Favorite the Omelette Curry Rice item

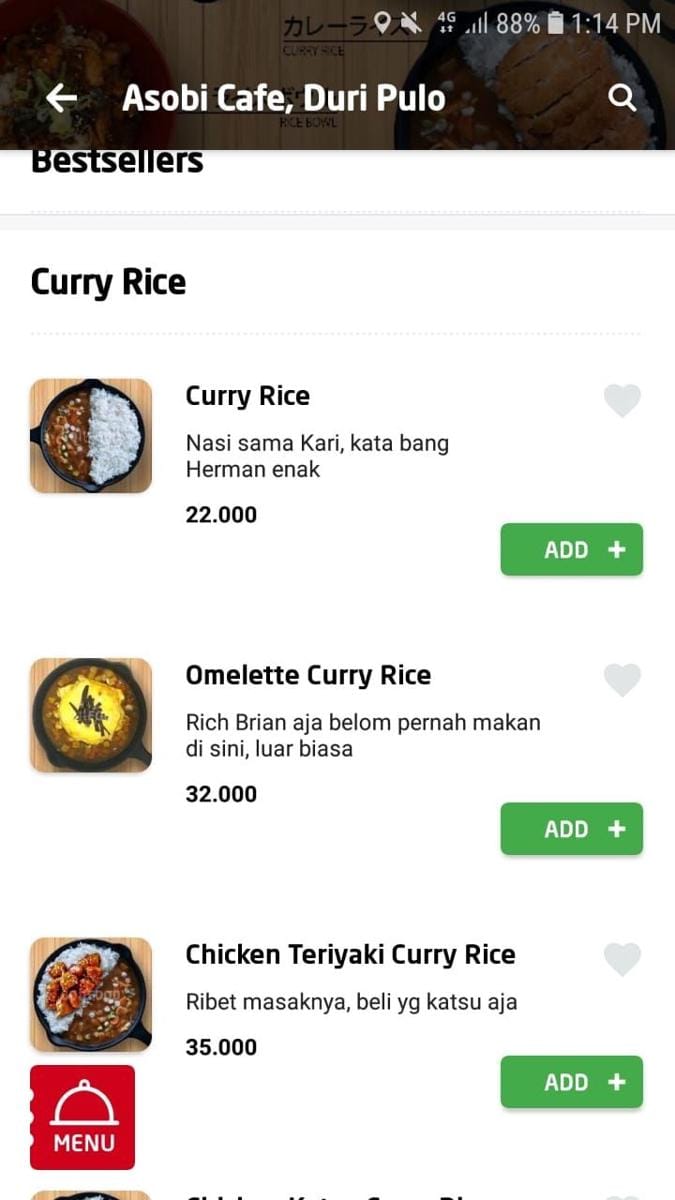tap(622, 679)
